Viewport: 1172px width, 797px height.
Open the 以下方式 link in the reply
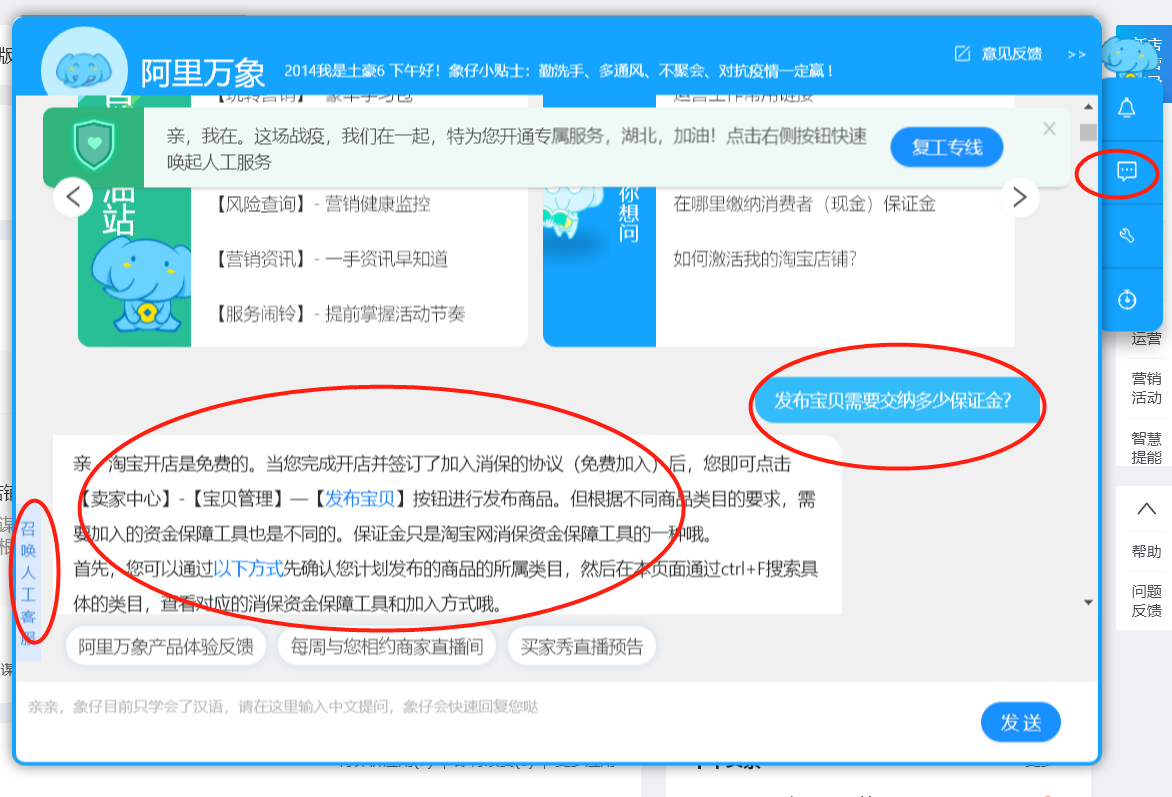(x=249, y=569)
